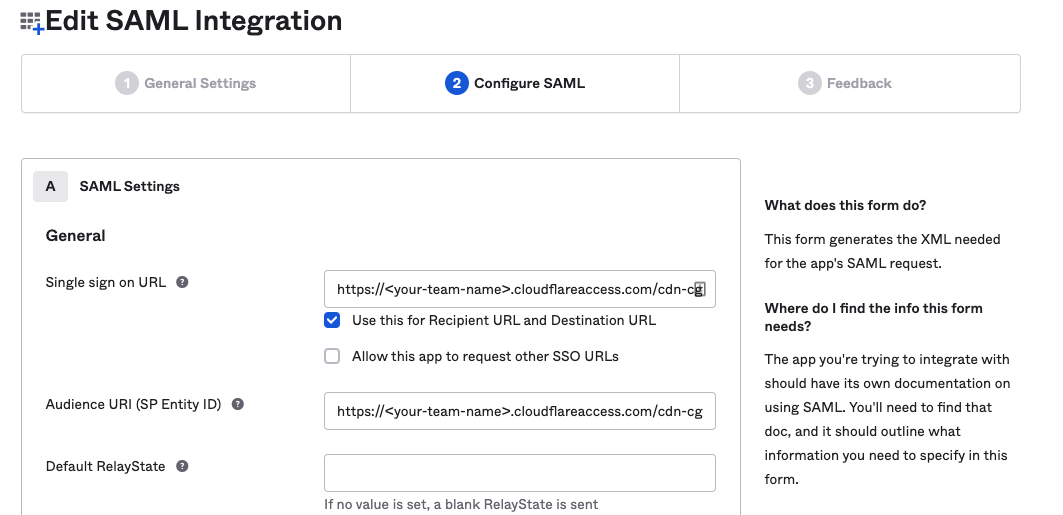Select the "SAML Settings" section heading
Image resolution: width=1063 pixels, height=515 pixels.
[x=129, y=186]
